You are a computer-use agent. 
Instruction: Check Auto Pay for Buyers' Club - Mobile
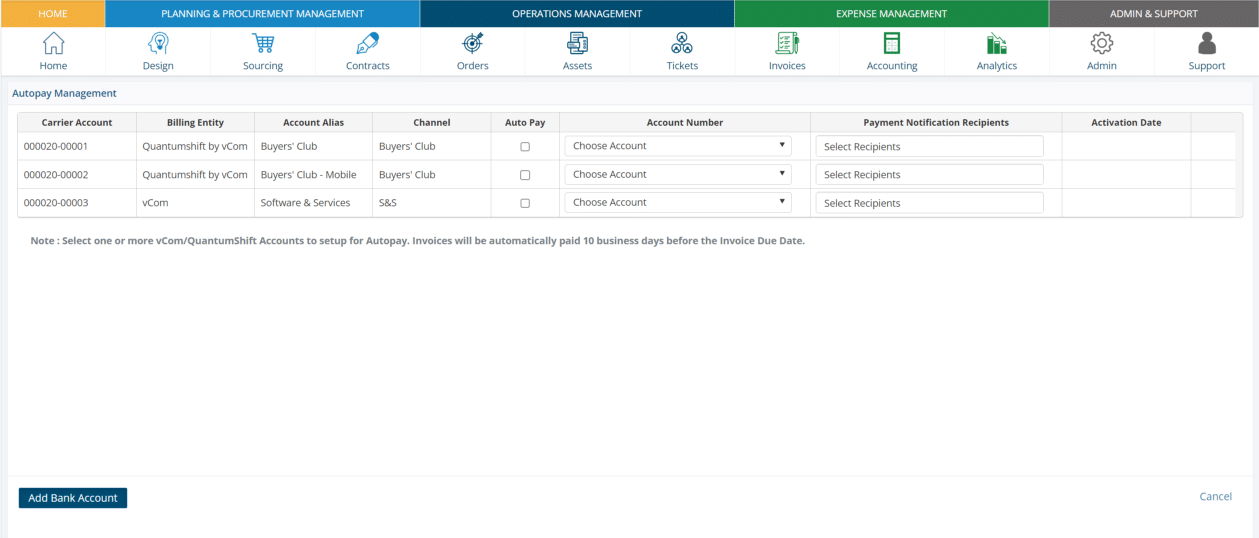(525, 175)
